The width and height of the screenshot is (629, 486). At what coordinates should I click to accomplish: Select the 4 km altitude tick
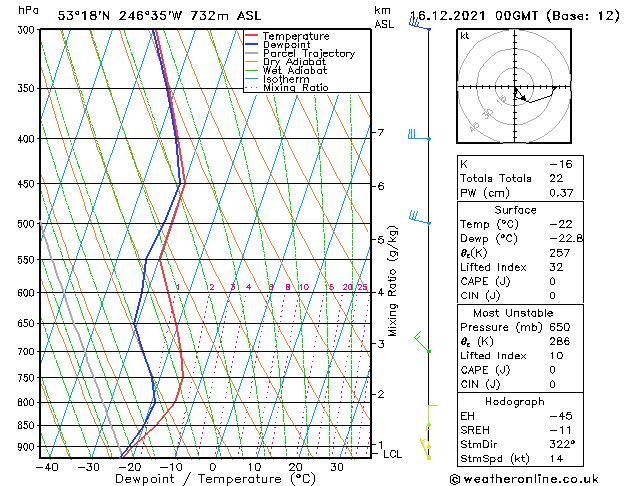(x=381, y=292)
